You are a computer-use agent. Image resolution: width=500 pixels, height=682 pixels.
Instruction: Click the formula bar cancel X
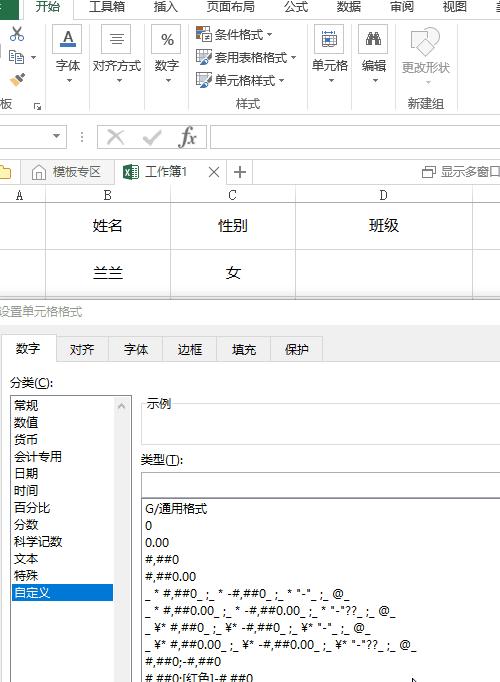tap(116, 137)
